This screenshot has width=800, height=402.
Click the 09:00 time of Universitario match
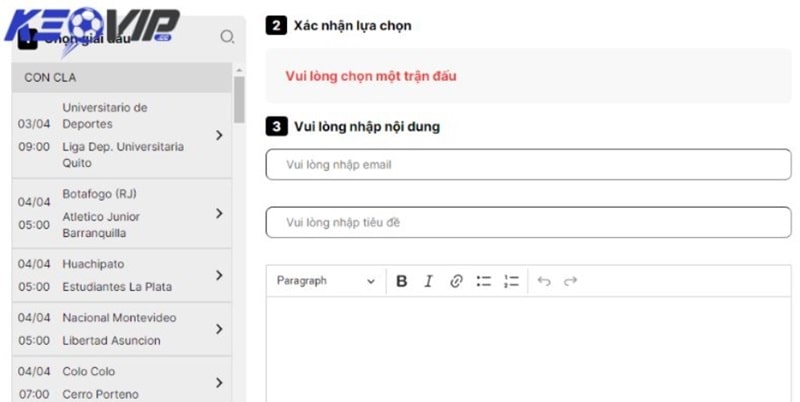[34, 147]
